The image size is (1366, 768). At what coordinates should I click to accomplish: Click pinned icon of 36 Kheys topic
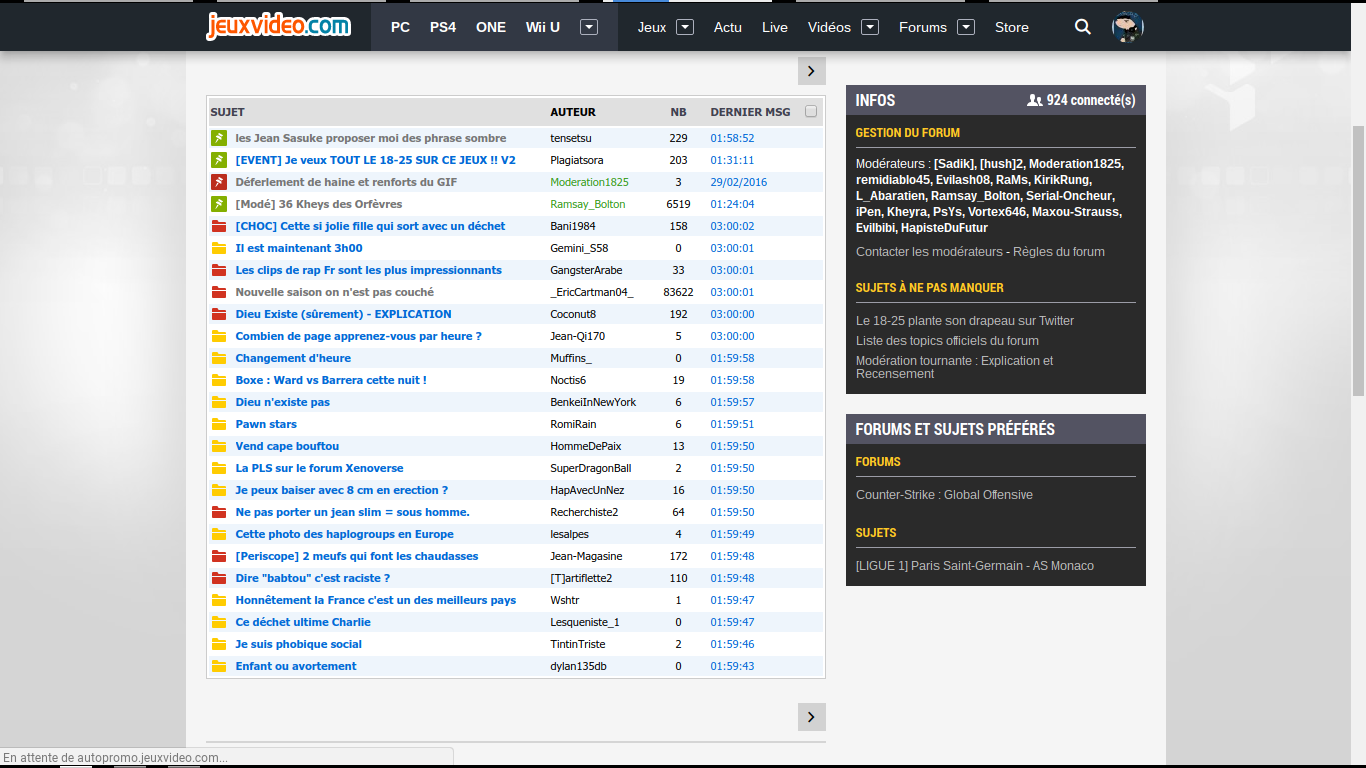[219, 204]
